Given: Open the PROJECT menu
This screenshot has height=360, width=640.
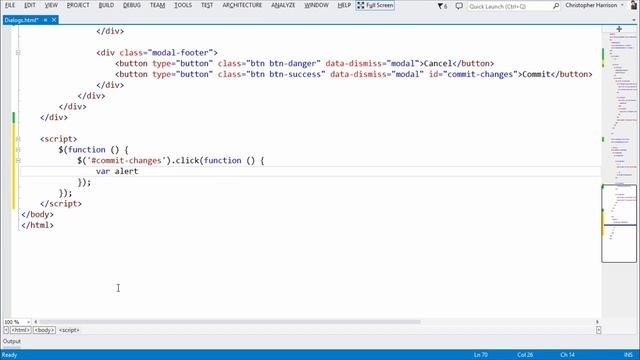Looking at the screenshot, I should pyautogui.click(x=78, y=5).
